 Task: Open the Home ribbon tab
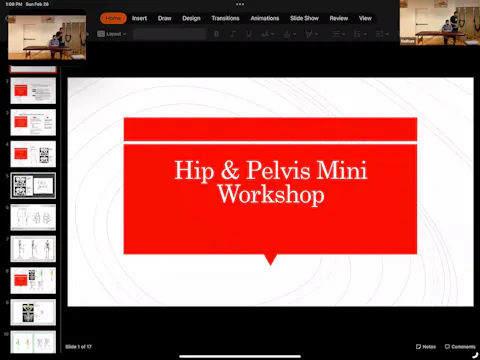click(x=113, y=18)
